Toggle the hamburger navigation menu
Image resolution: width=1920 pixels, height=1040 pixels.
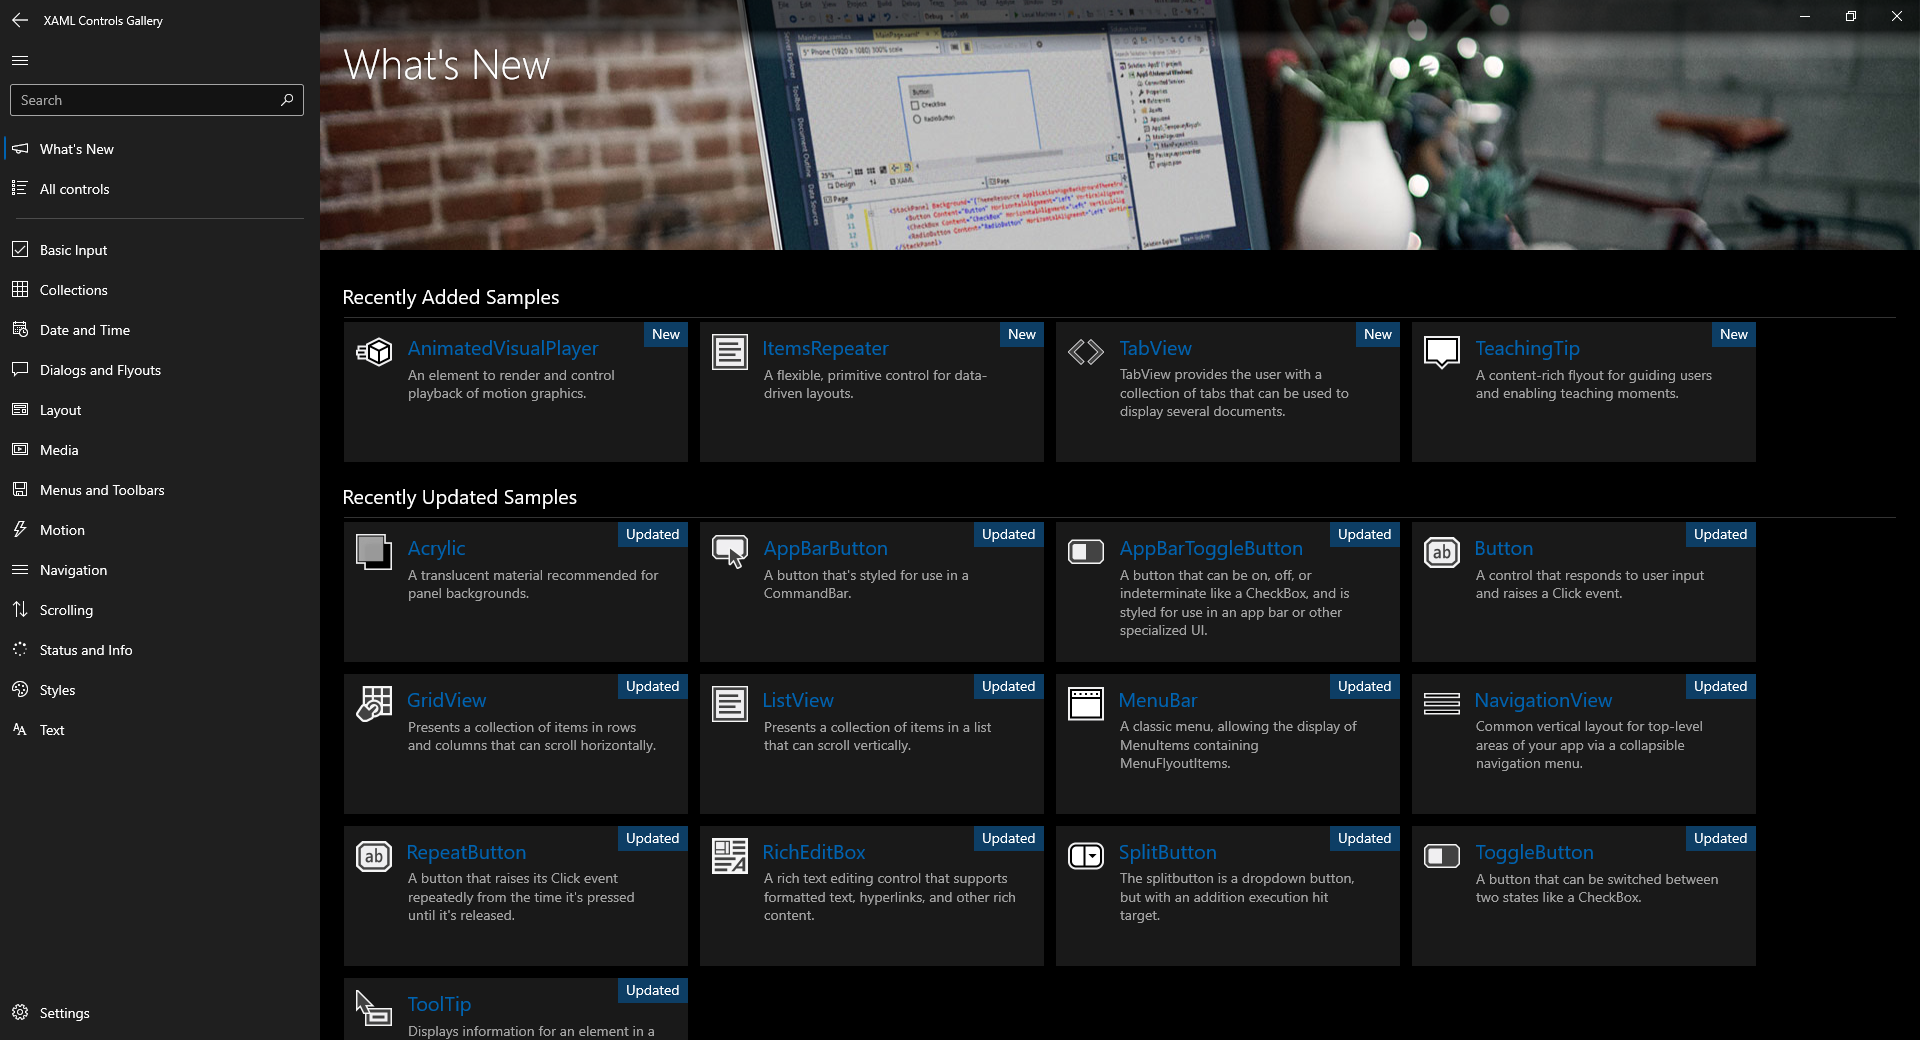coord(20,61)
